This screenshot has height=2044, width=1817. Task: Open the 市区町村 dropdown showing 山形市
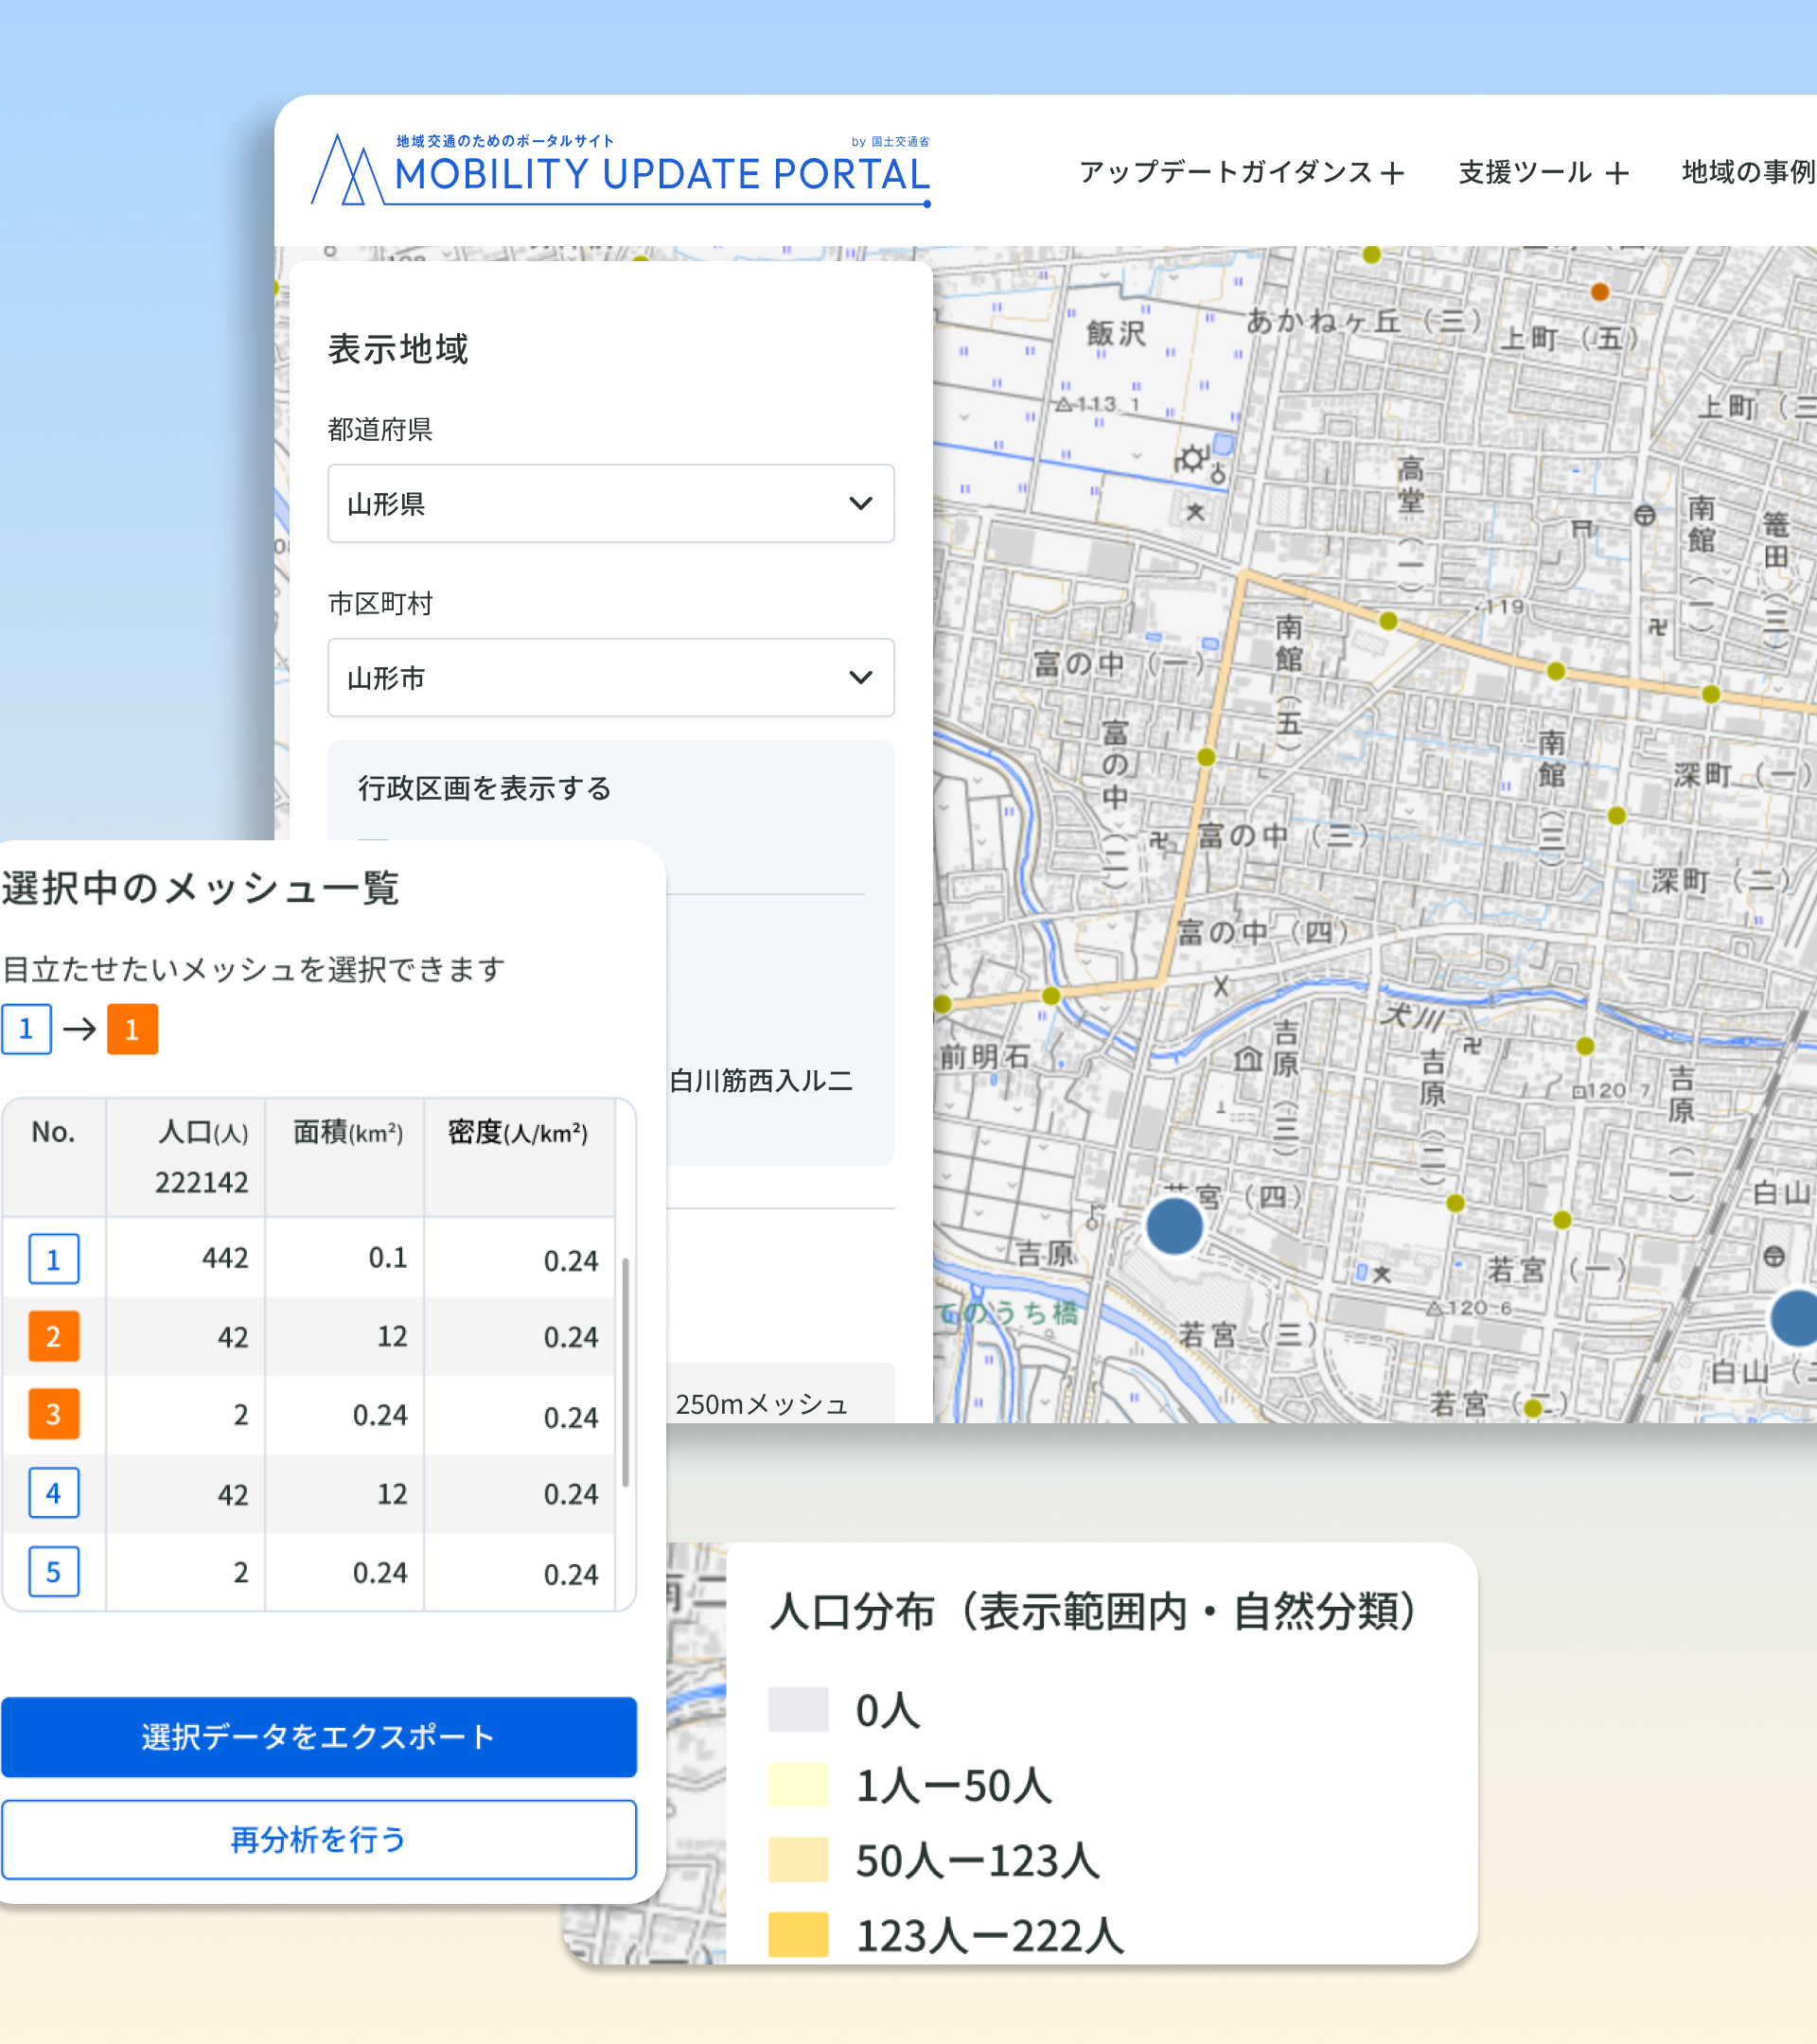tap(610, 677)
